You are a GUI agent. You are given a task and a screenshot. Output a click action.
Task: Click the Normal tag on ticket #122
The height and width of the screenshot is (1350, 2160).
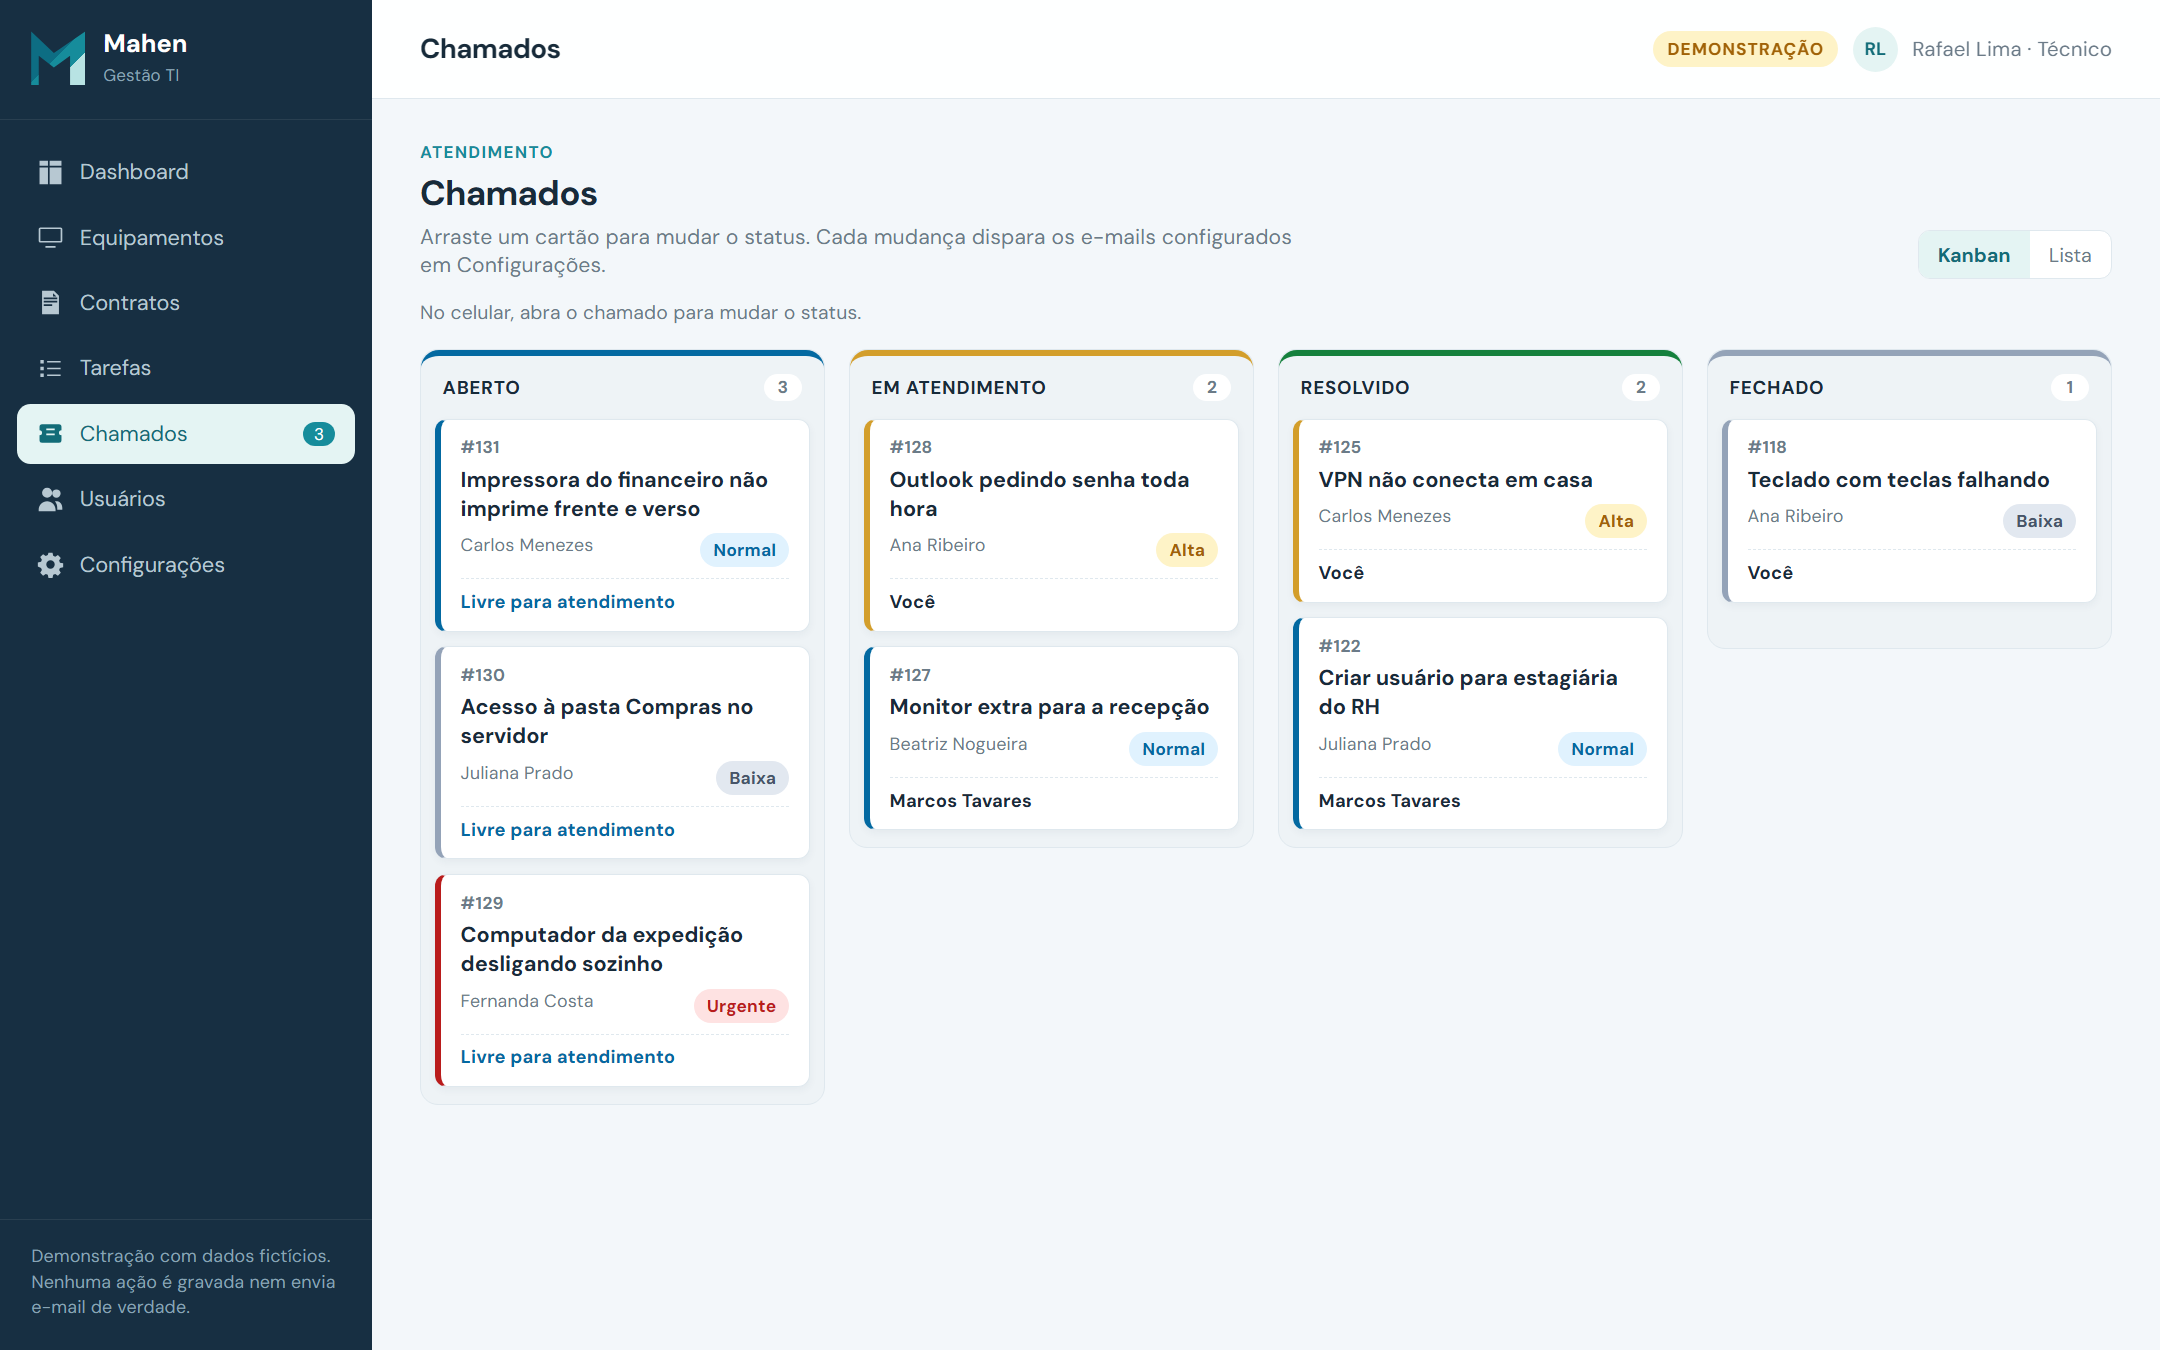tap(1602, 749)
